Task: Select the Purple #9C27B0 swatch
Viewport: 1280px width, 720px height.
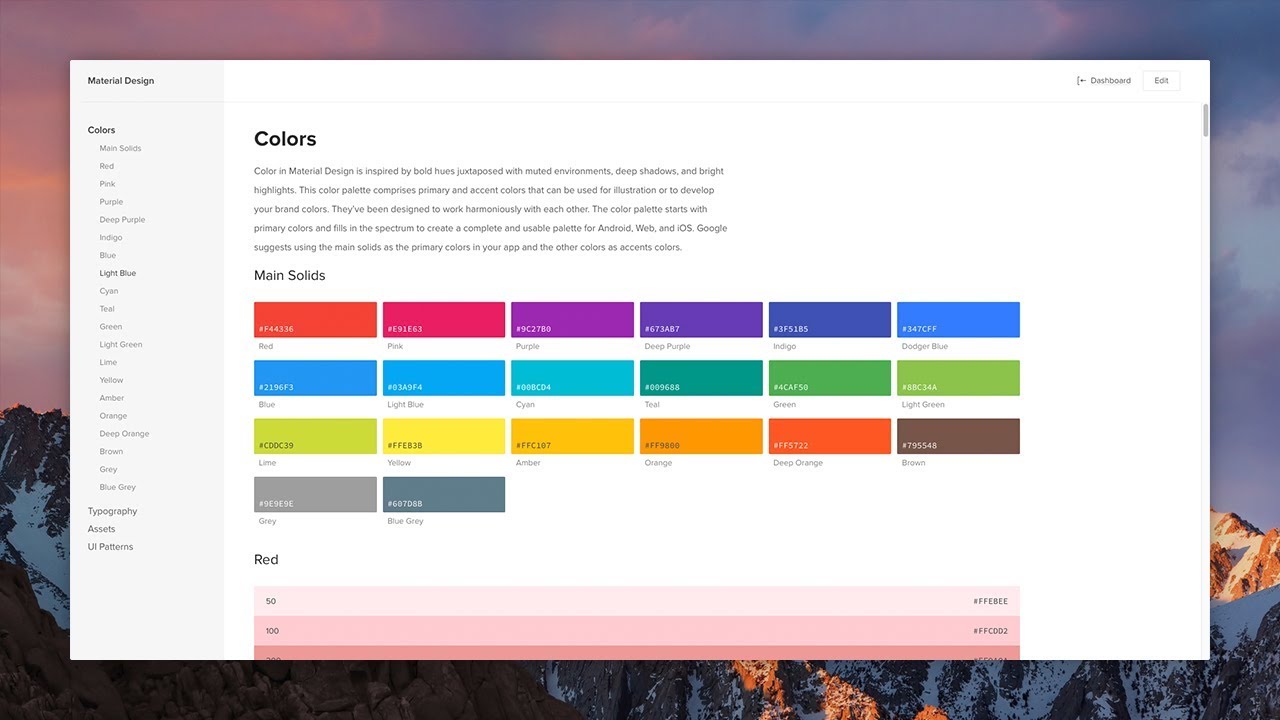Action: 572,320
